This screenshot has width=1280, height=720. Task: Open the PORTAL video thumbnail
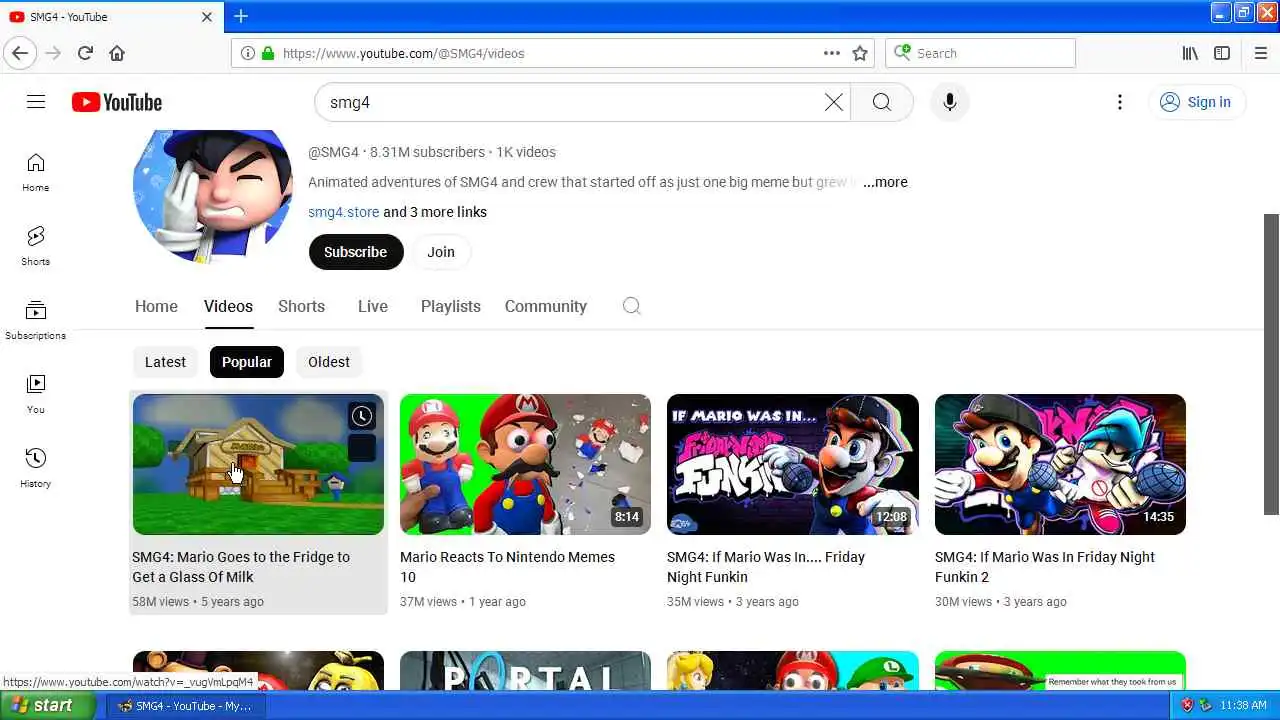click(525, 671)
